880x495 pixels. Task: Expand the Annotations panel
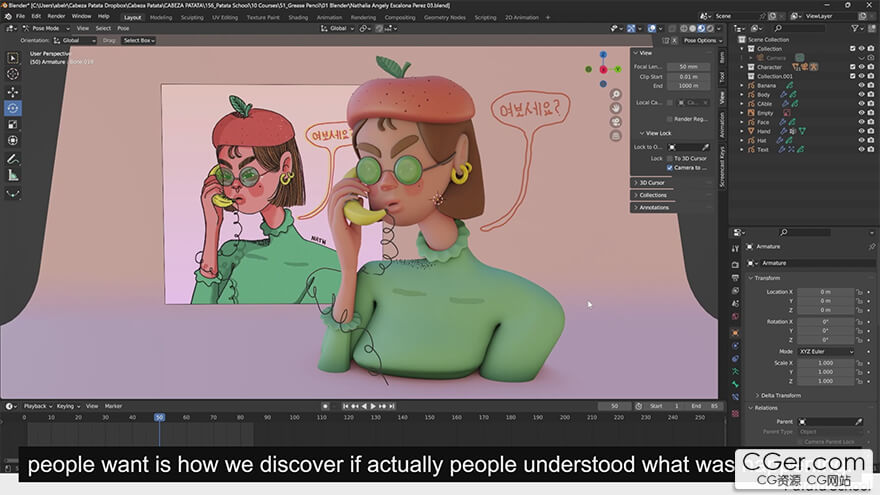[x=654, y=207]
